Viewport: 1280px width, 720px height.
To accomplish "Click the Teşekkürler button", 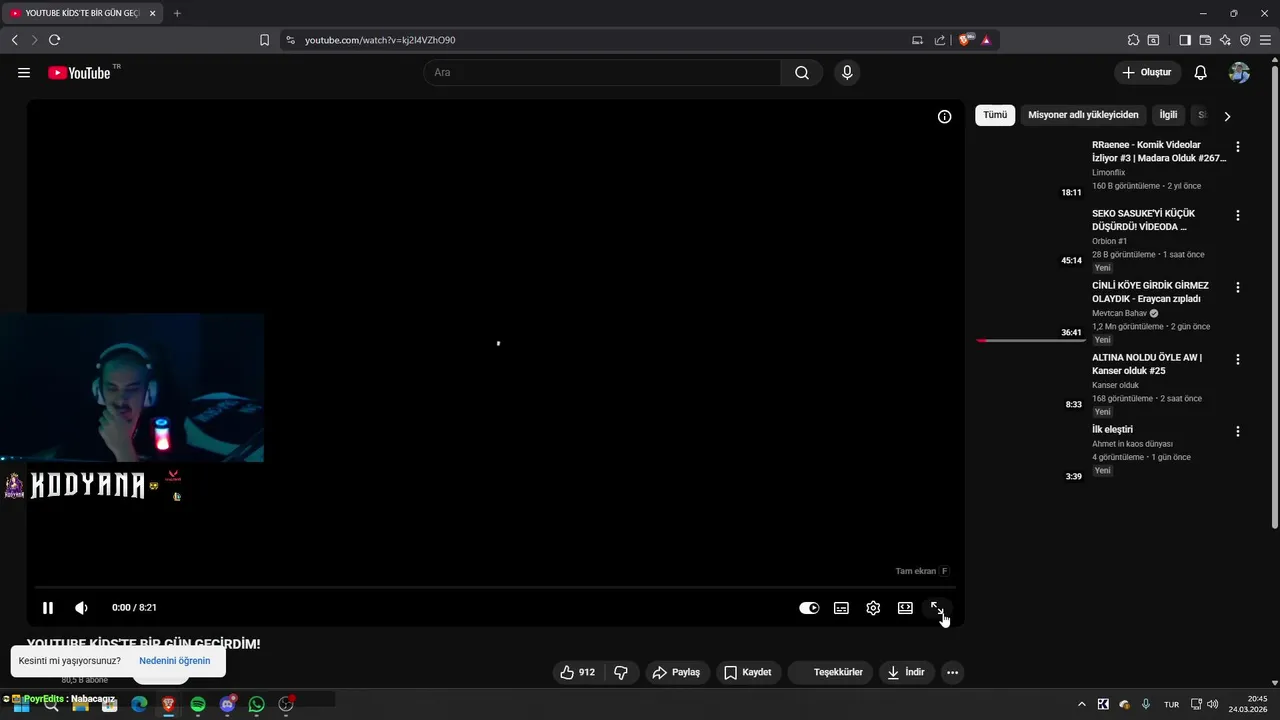I will click(829, 673).
